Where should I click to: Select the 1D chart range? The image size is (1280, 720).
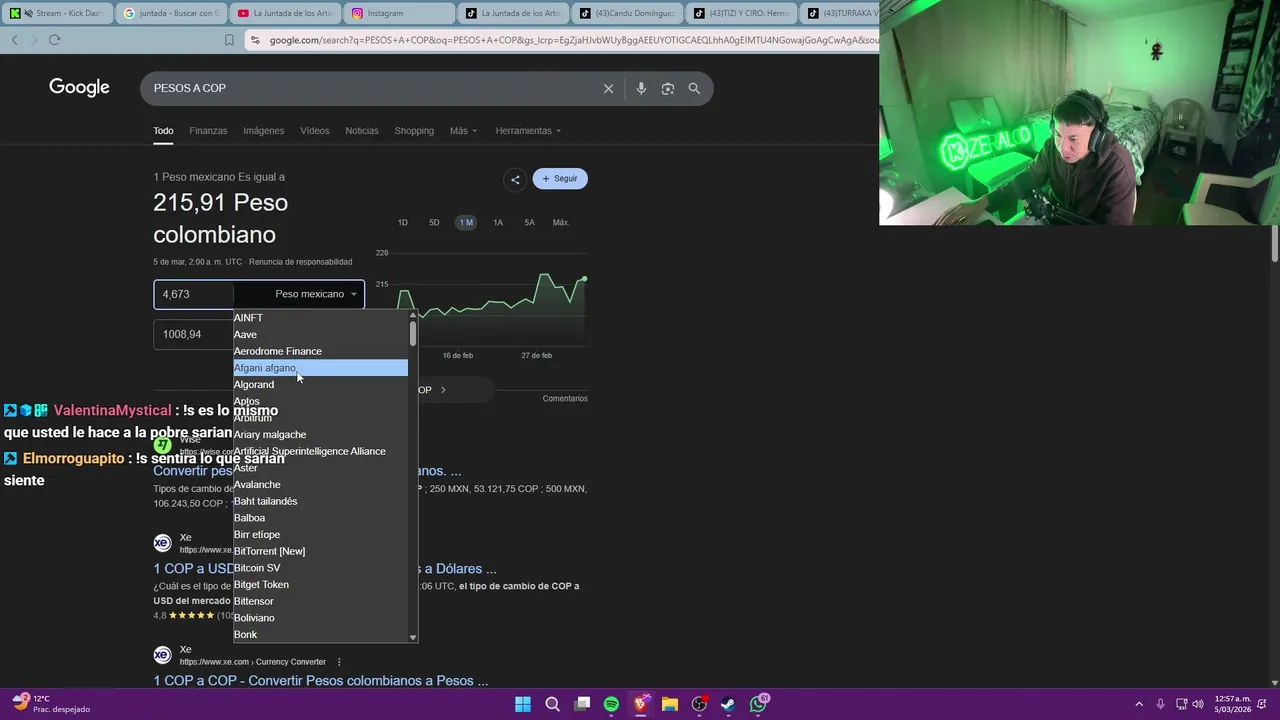click(x=403, y=222)
